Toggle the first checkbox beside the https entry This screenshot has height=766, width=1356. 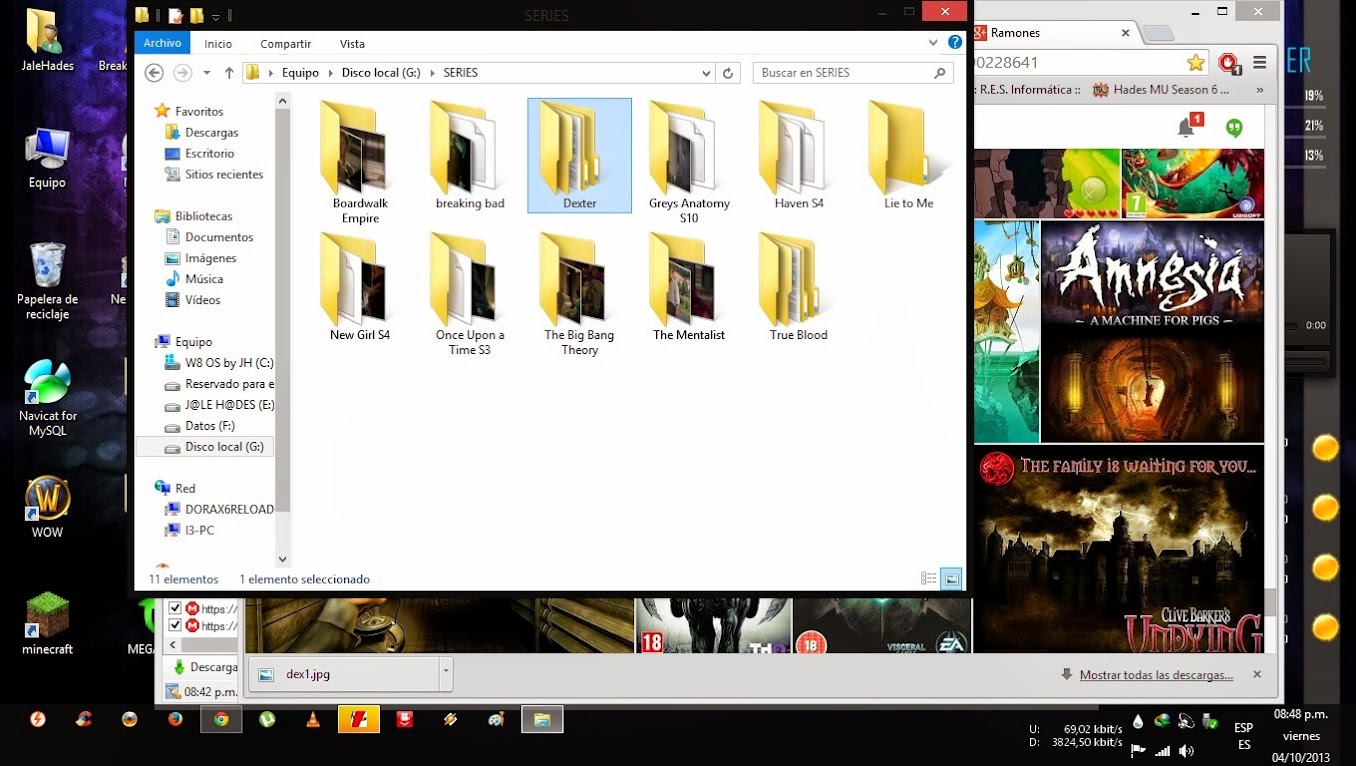(x=175, y=608)
